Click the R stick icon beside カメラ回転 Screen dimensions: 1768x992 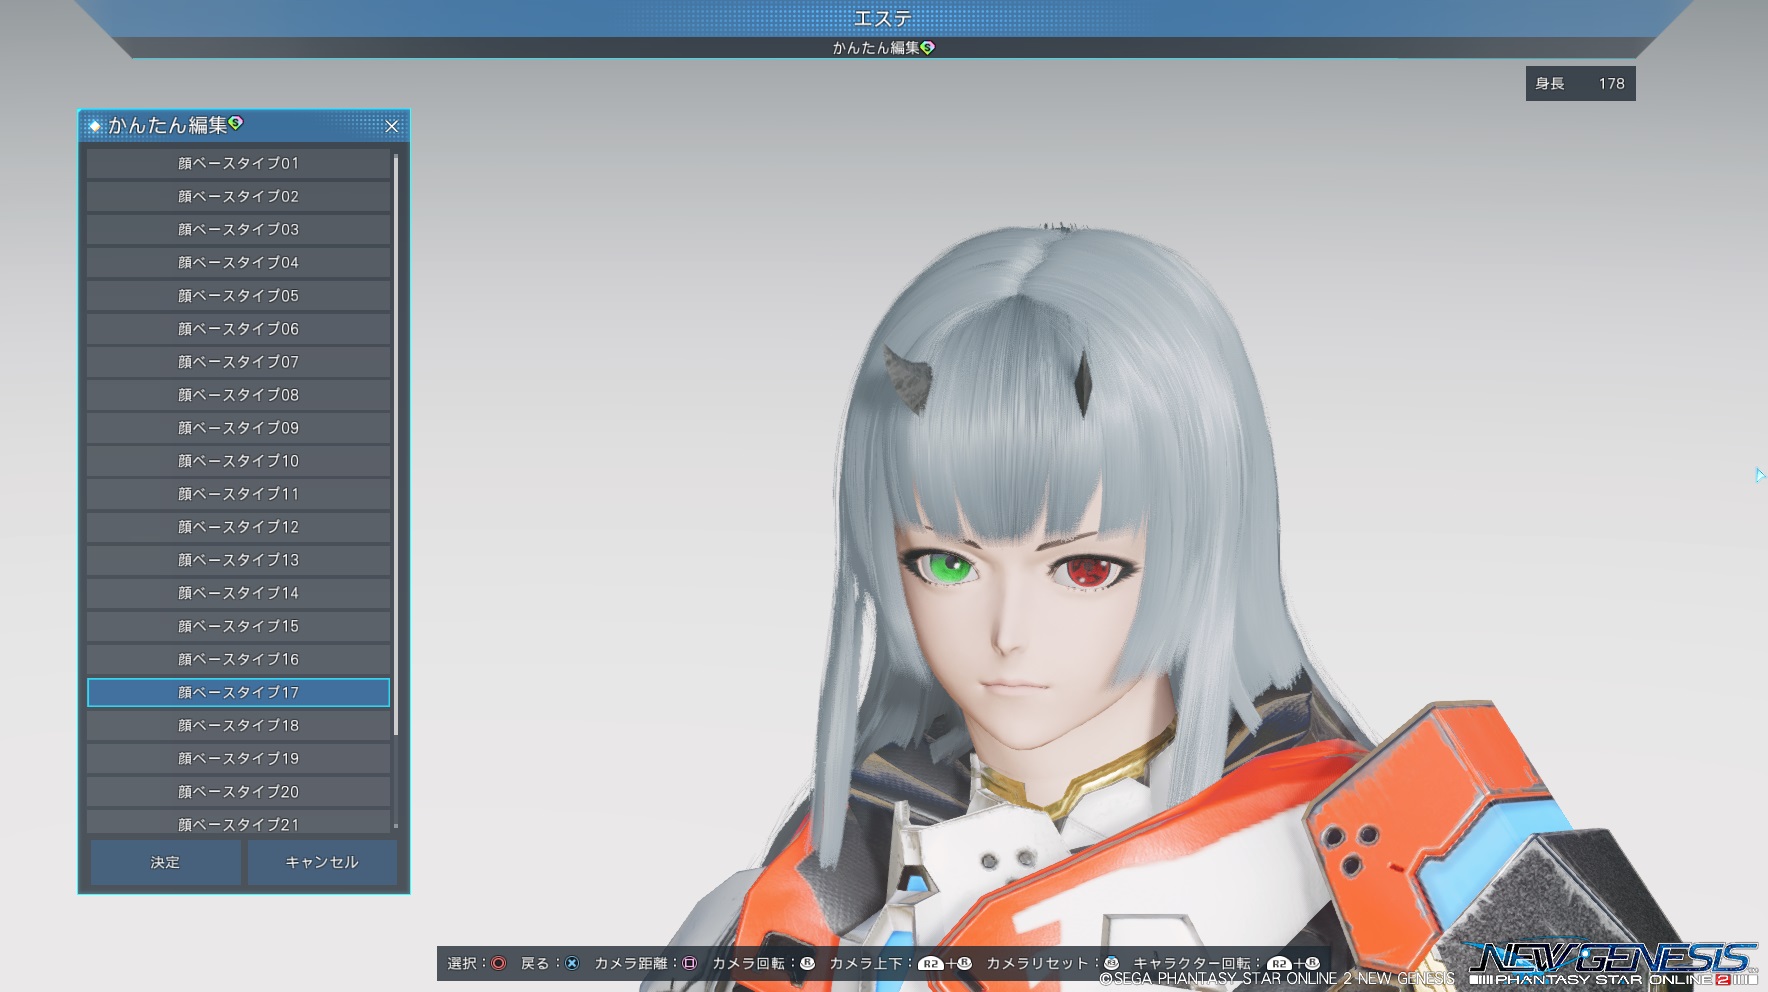tap(807, 963)
